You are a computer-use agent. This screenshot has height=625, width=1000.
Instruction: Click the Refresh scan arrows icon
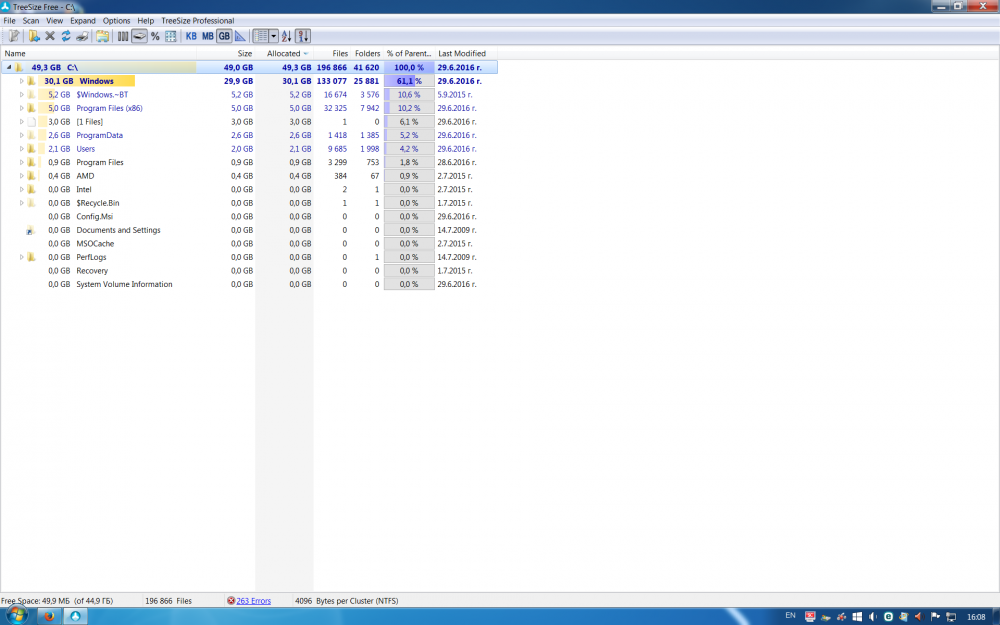click(x=66, y=36)
